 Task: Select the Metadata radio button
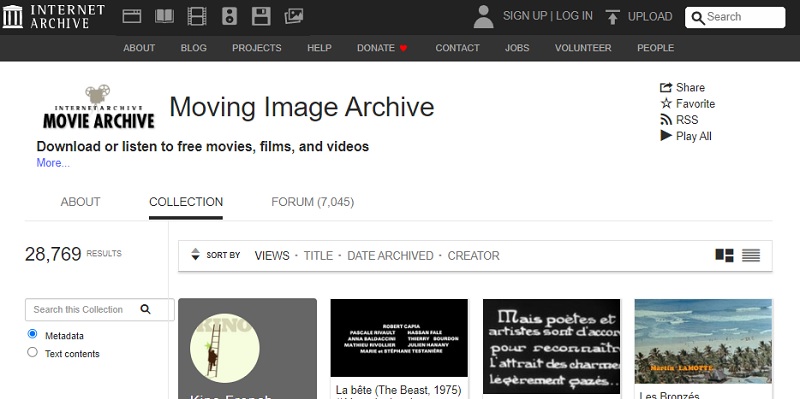32,334
